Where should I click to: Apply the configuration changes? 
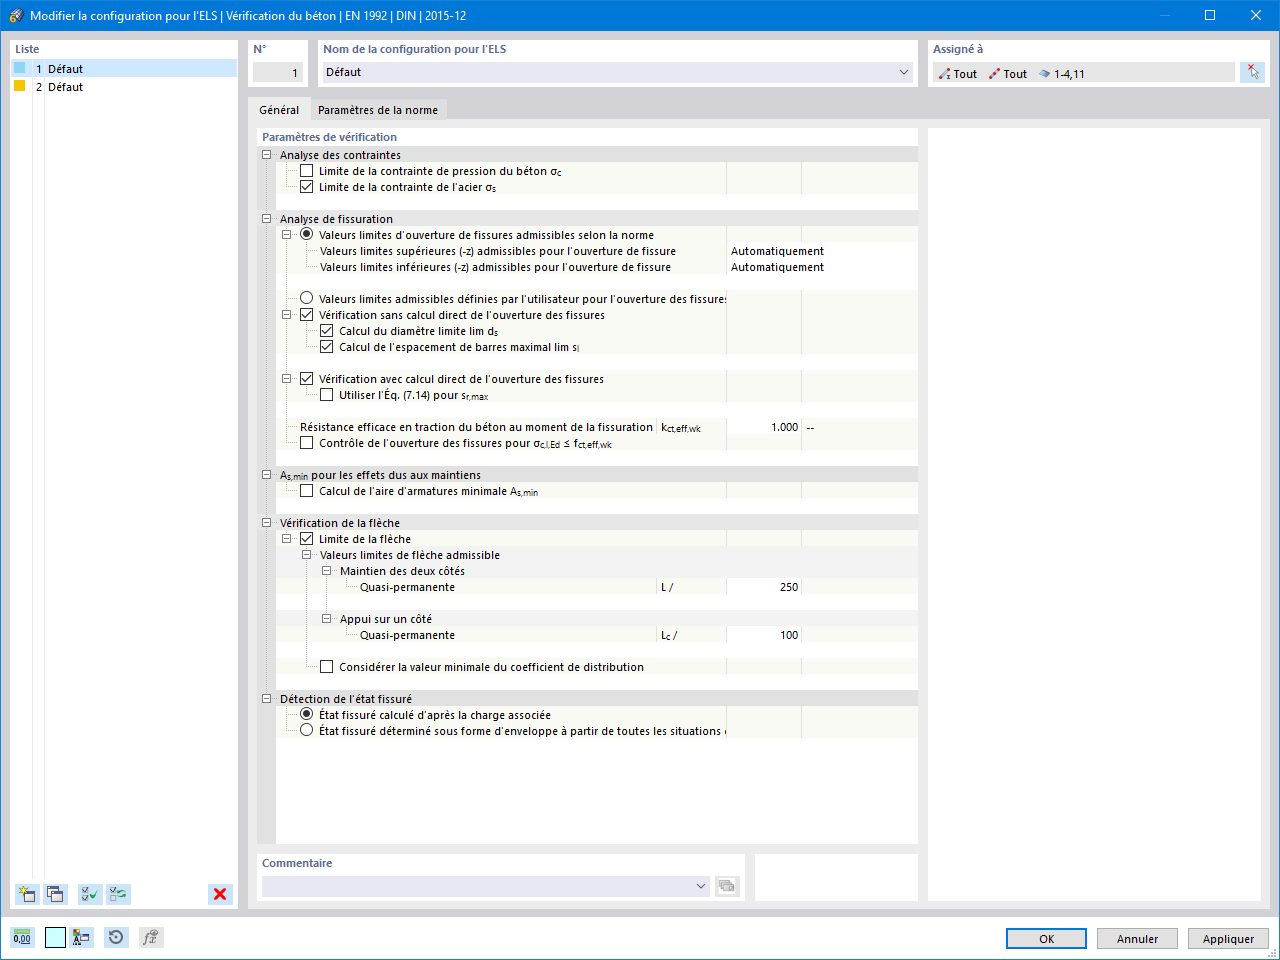[1228, 938]
